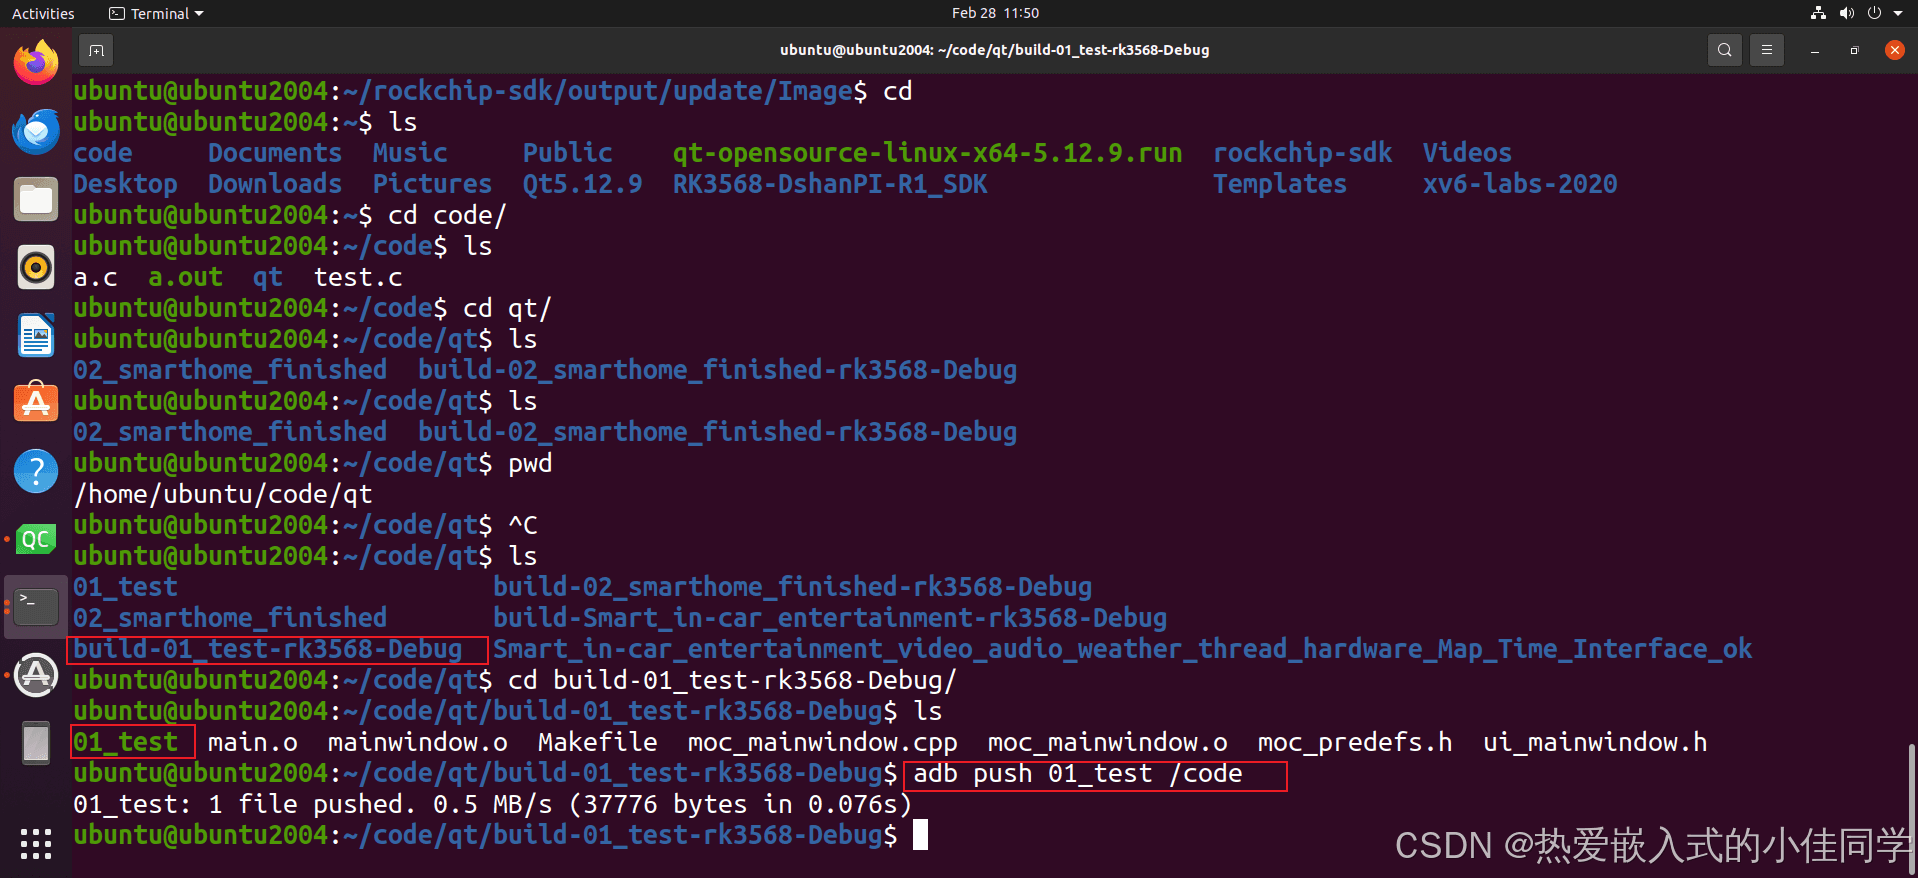Click 'test.c' in the code listing
Viewport: 1918px width, 878px height.
pos(358,277)
